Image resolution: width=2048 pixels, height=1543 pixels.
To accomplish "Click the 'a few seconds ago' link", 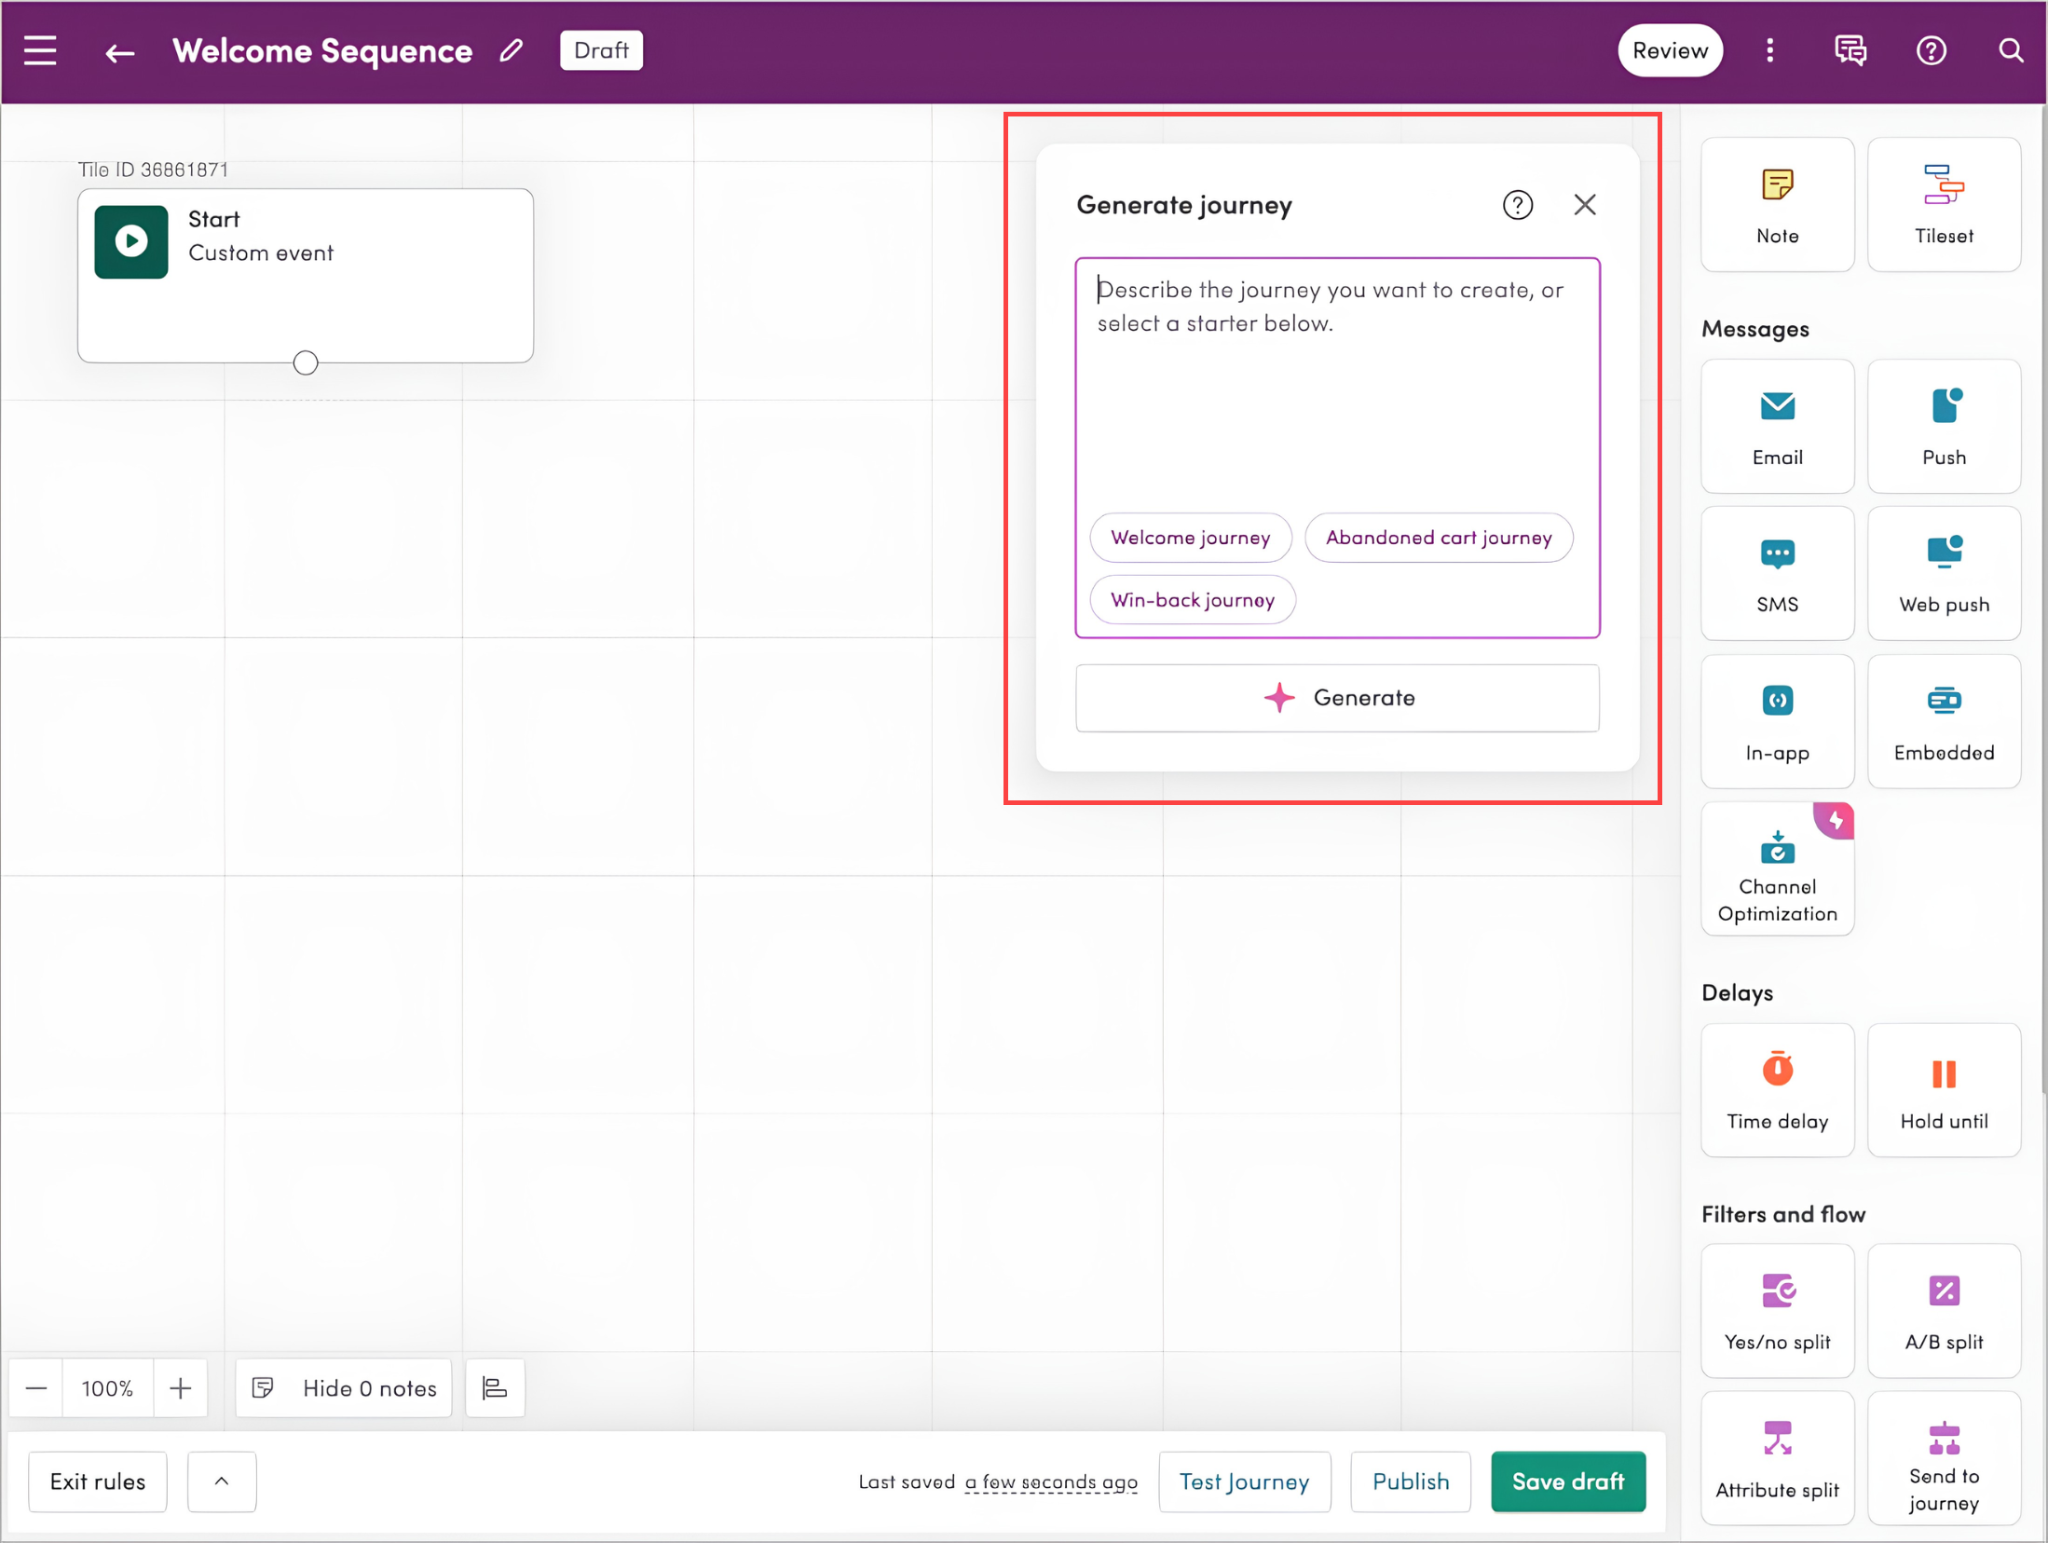I will click(1051, 1482).
